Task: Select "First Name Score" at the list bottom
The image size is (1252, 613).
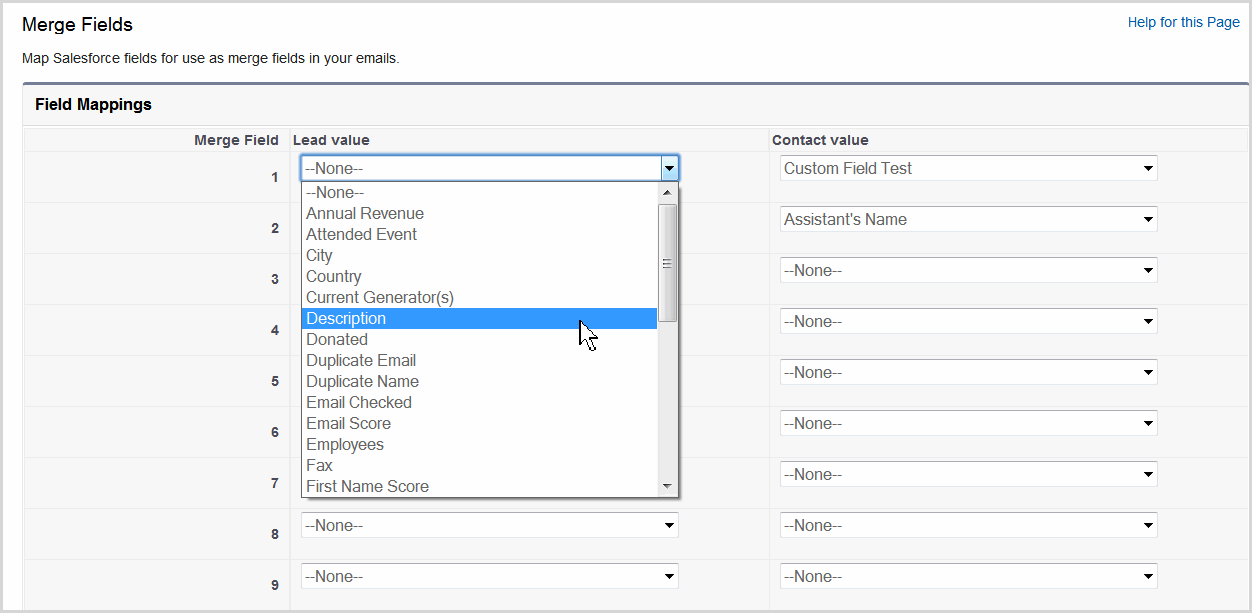Action: click(x=367, y=486)
